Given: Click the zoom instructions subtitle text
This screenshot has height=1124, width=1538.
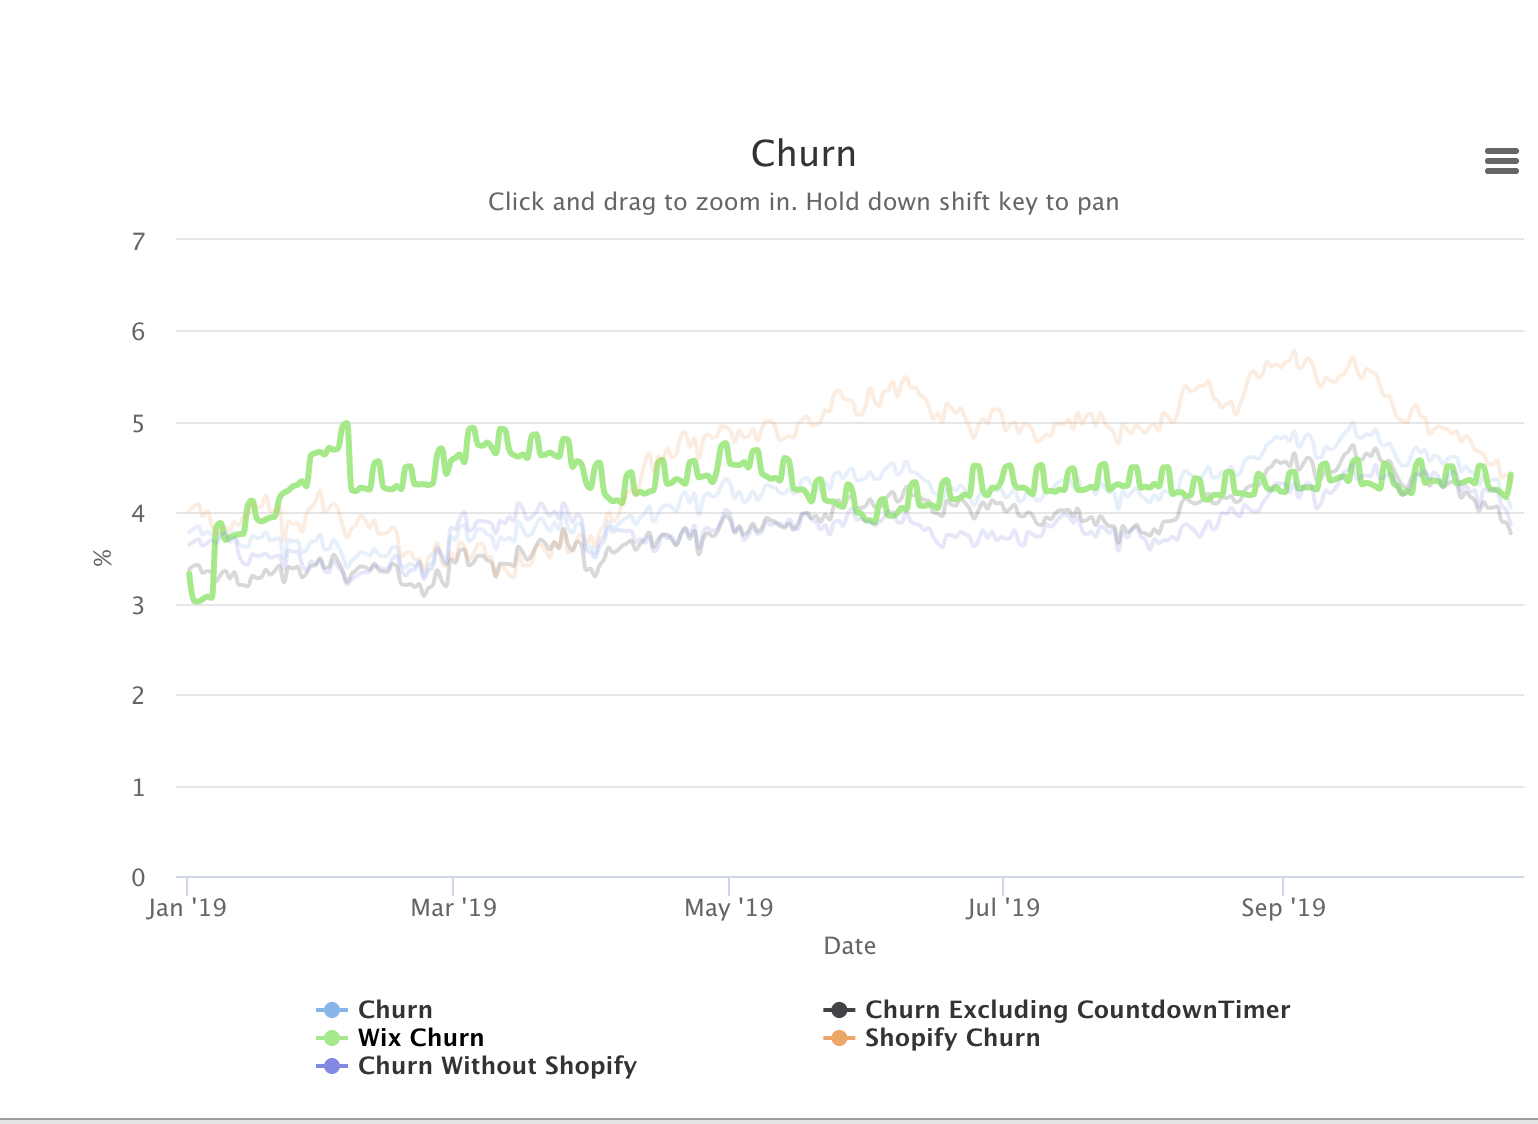Looking at the screenshot, I should [804, 201].
